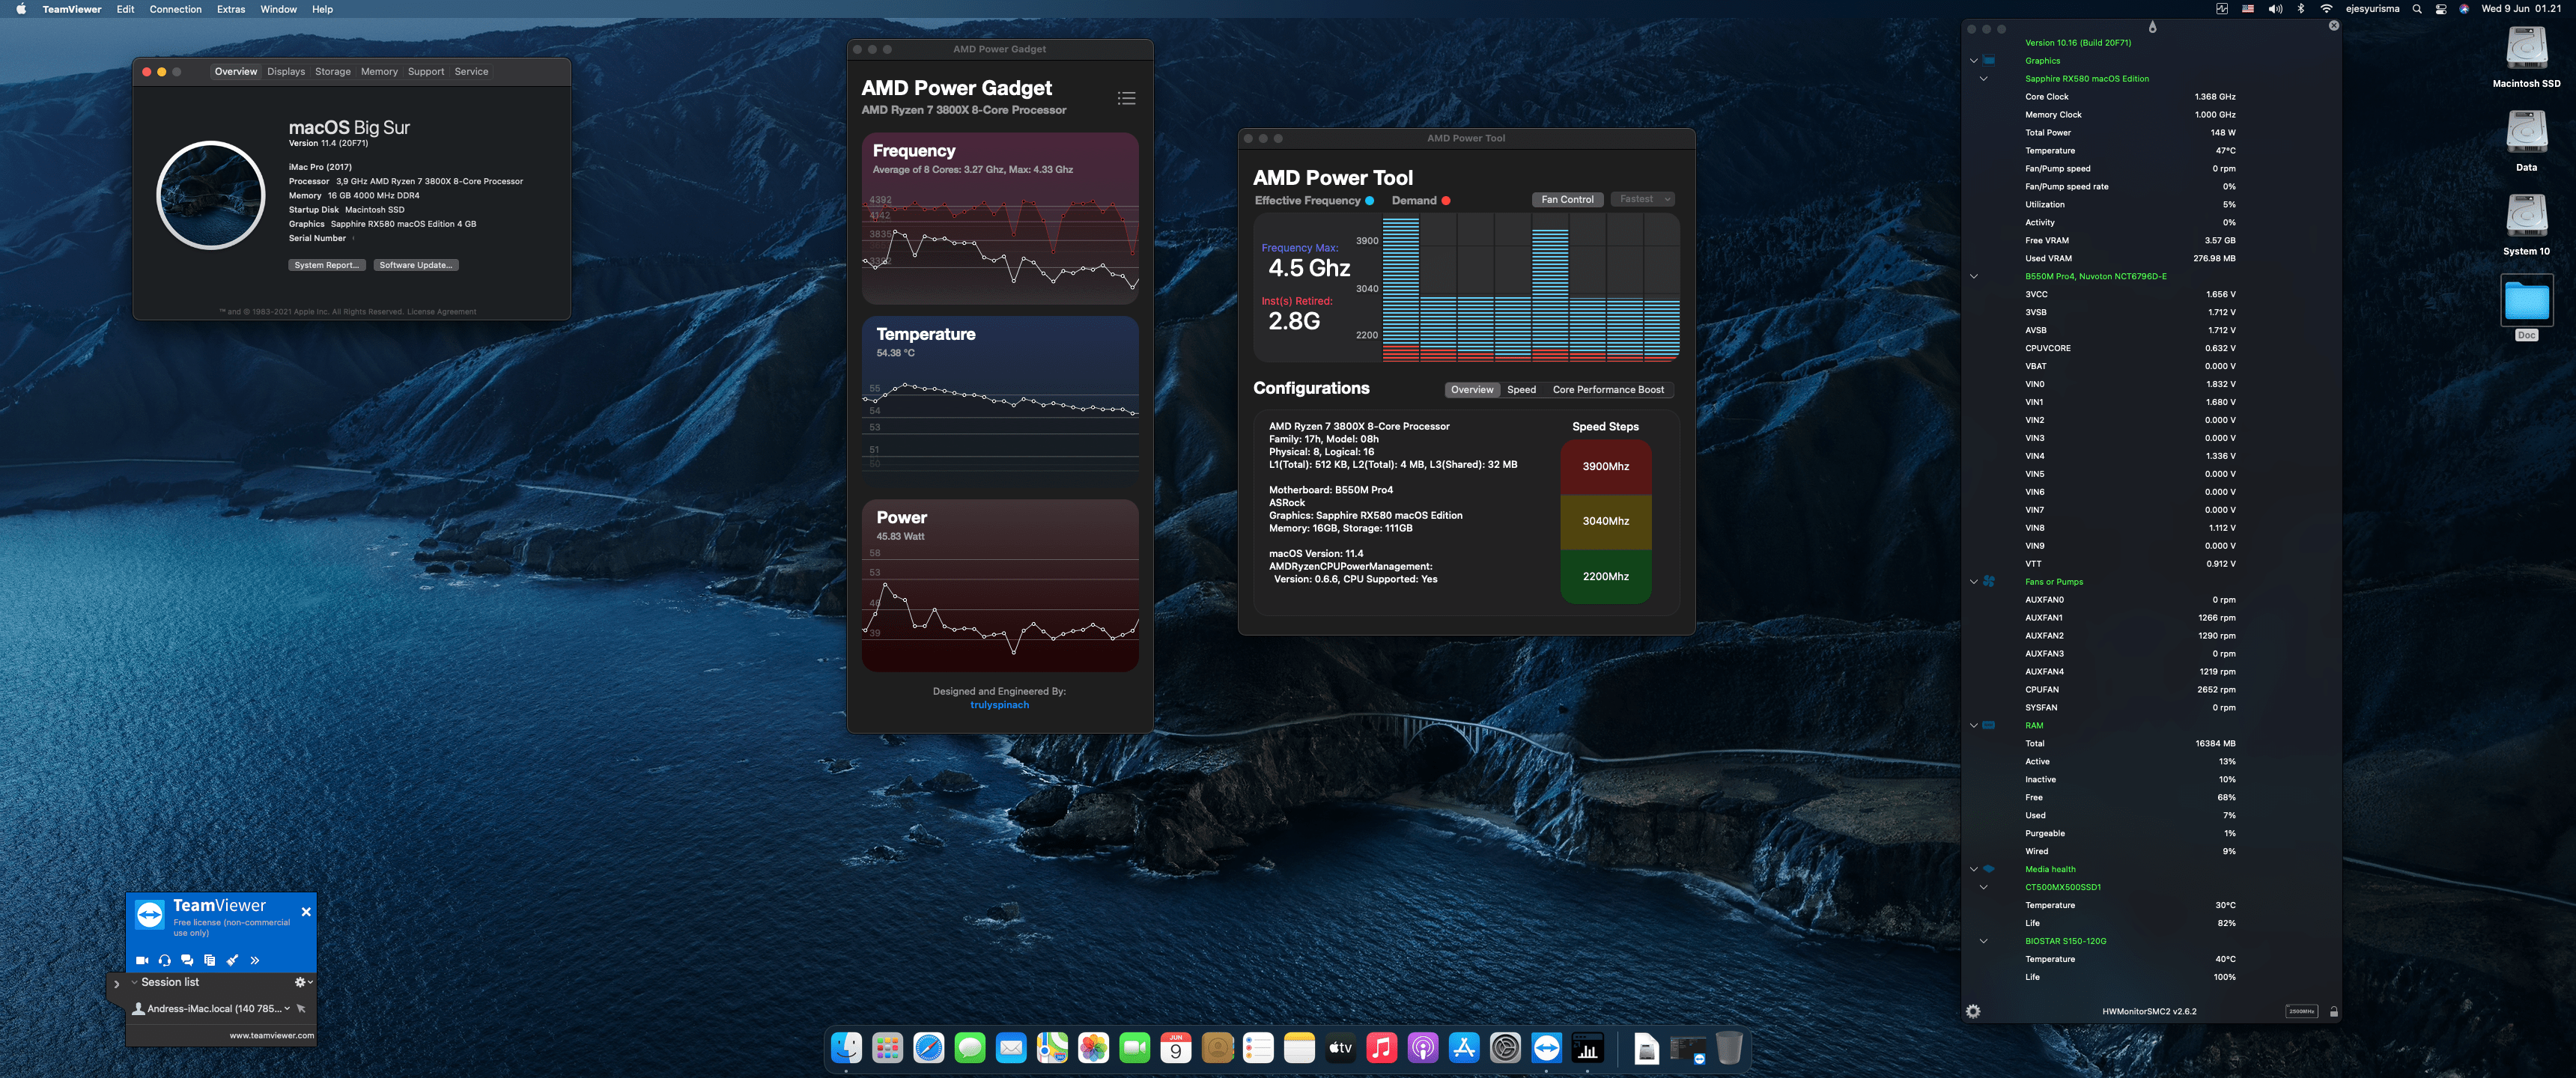
Task: Open TeamViewer file box icon
Action: (x=210, y=960)
